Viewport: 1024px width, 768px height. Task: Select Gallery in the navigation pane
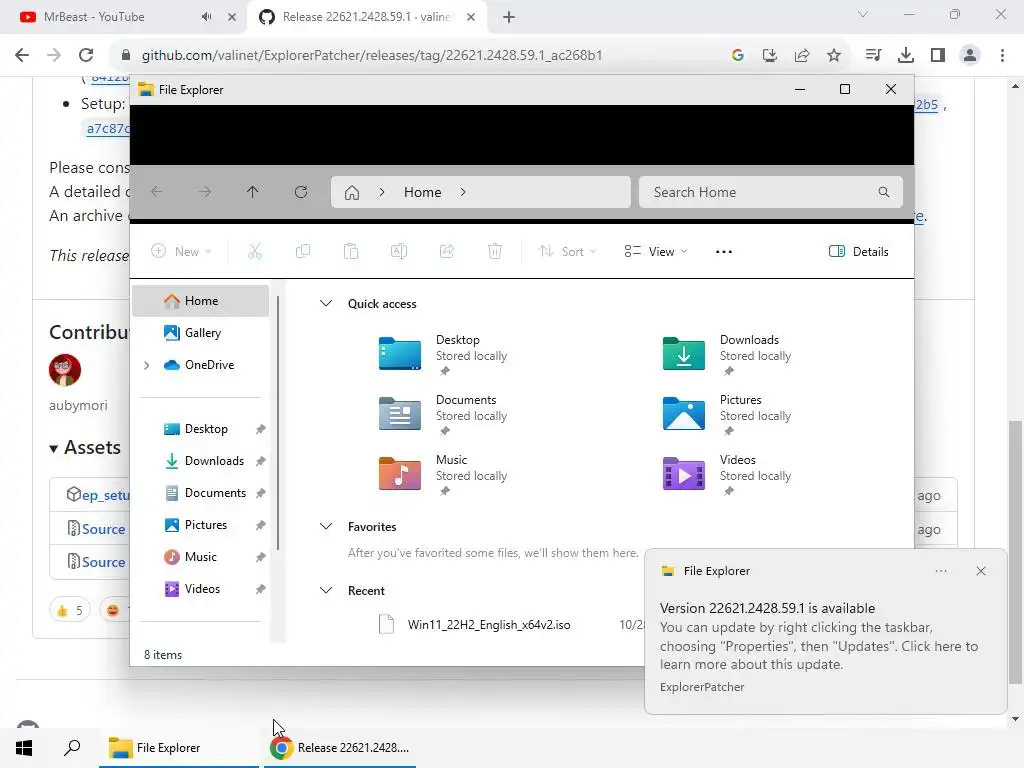[200, 333]
